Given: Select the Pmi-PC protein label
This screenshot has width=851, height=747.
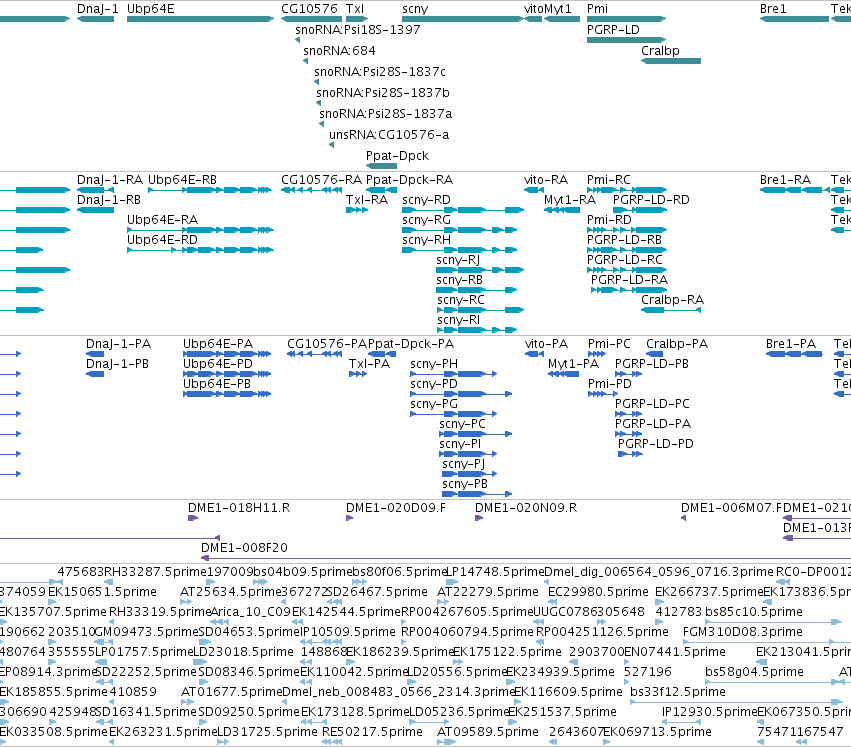Looking at the screenshot, I should 609,344.
